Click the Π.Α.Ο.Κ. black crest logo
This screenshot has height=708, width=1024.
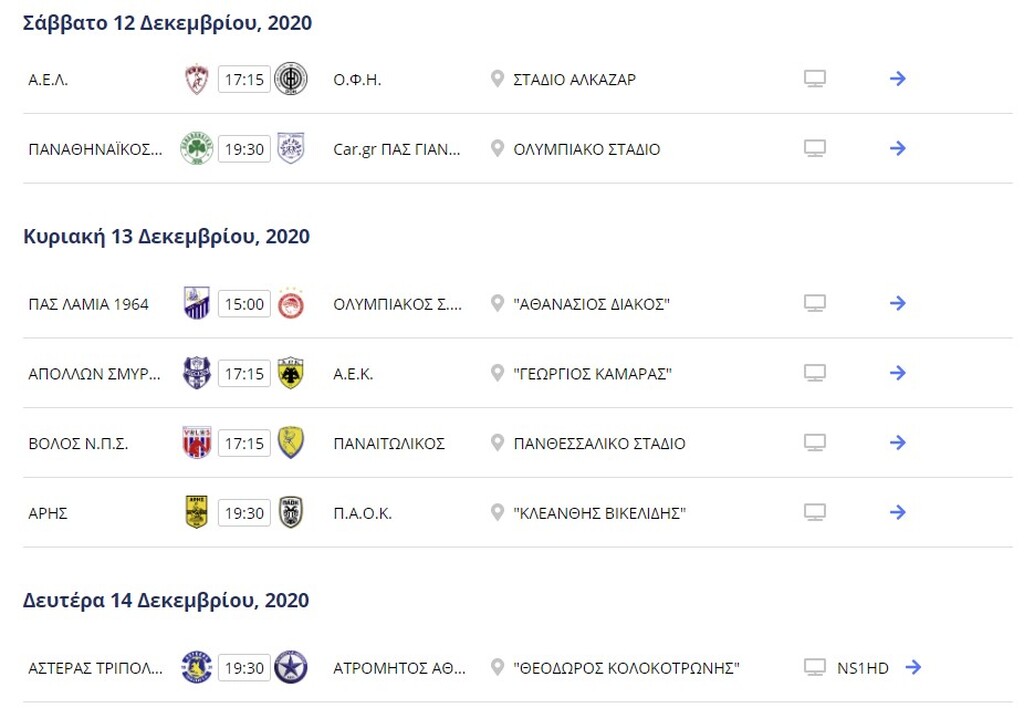(291, 512)
